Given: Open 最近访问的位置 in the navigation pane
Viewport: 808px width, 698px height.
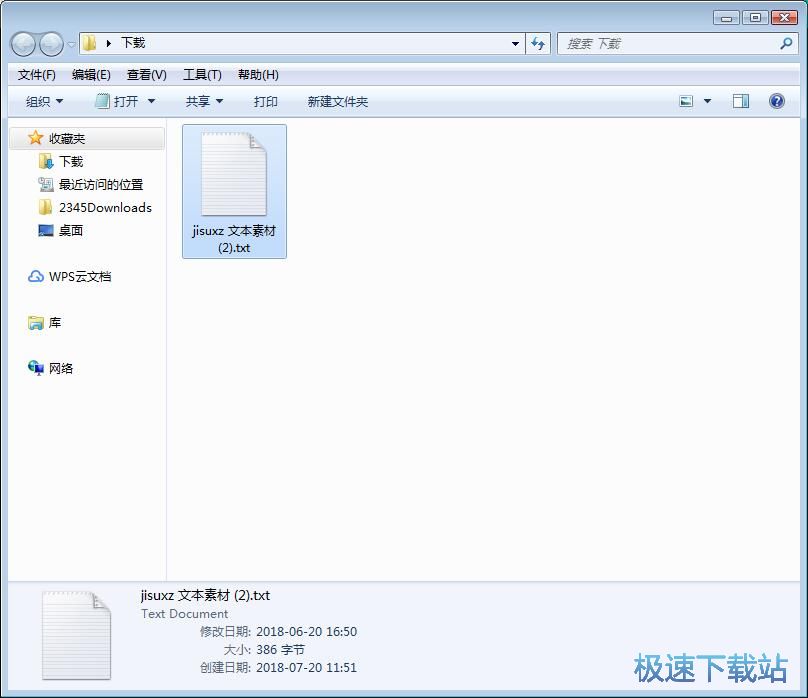Looking at the screenshot, I should (x=101, y=184).
